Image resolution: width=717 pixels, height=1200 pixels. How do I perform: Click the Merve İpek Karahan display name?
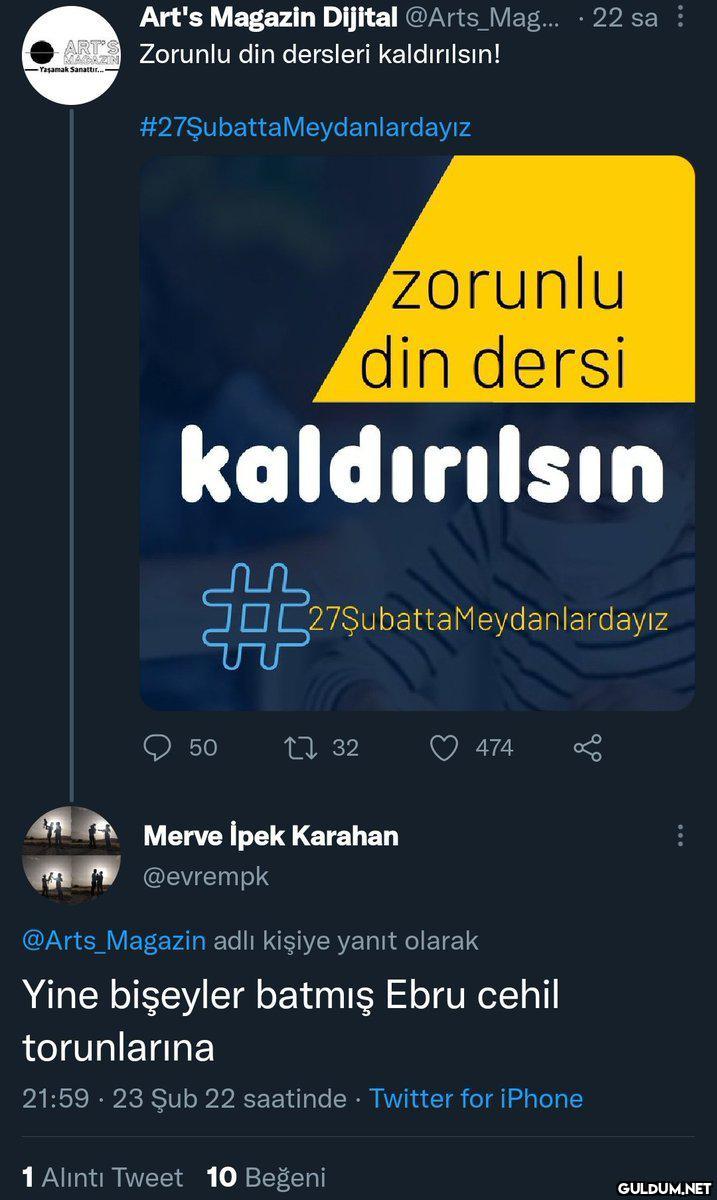point(271,836)
